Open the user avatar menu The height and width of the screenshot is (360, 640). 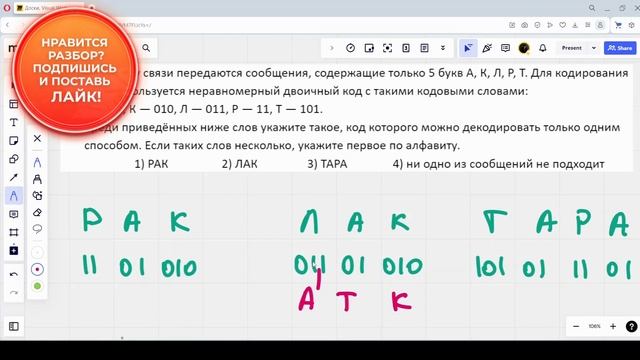coord(524,48)
